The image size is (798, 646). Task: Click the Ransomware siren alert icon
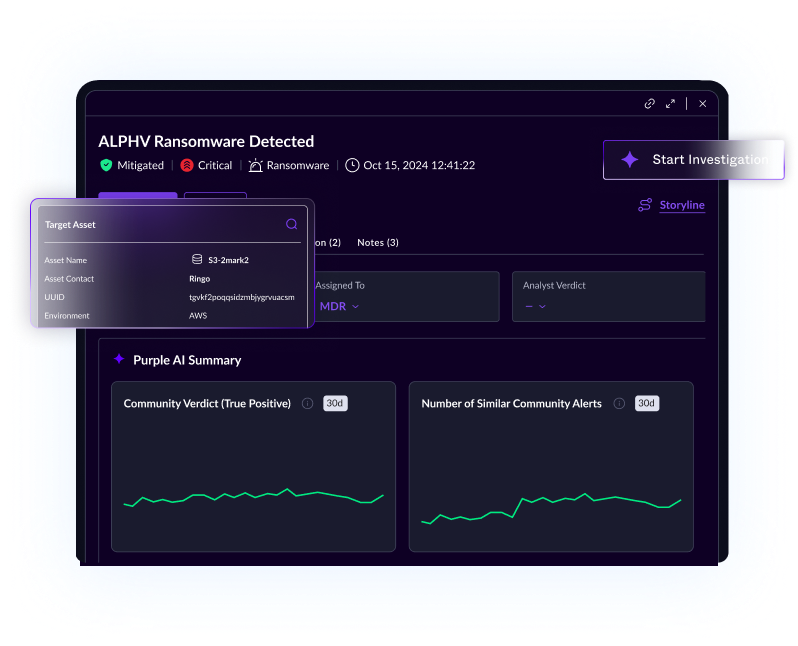[x=256, y=165]
